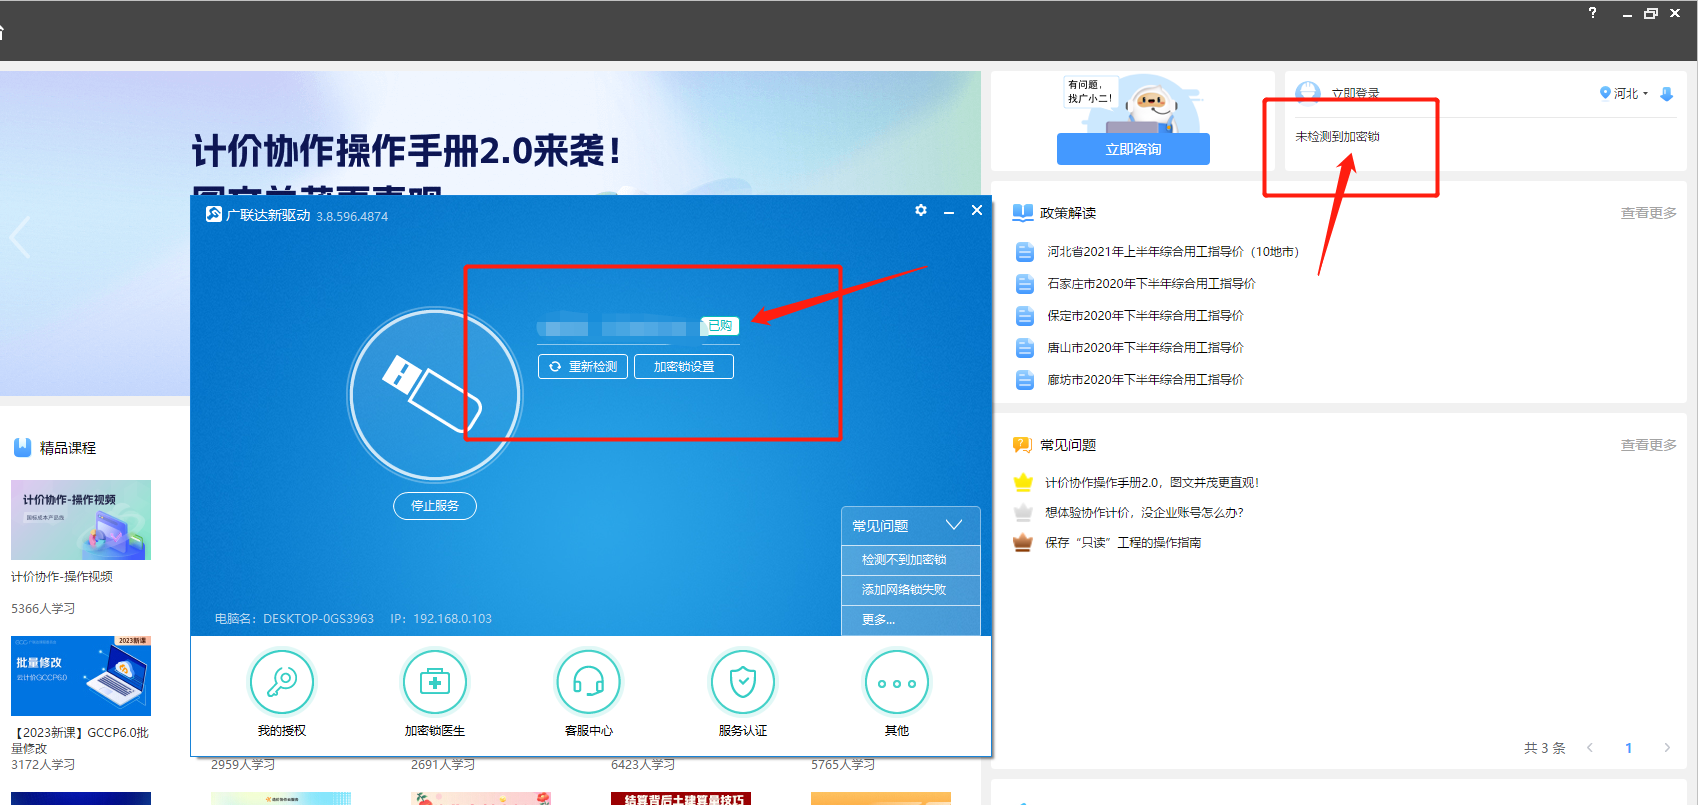The height and width of the screenshot is (805, 1698).
Task: Click previous page arrow in pagination
Action: click(x=1590, y=748)
